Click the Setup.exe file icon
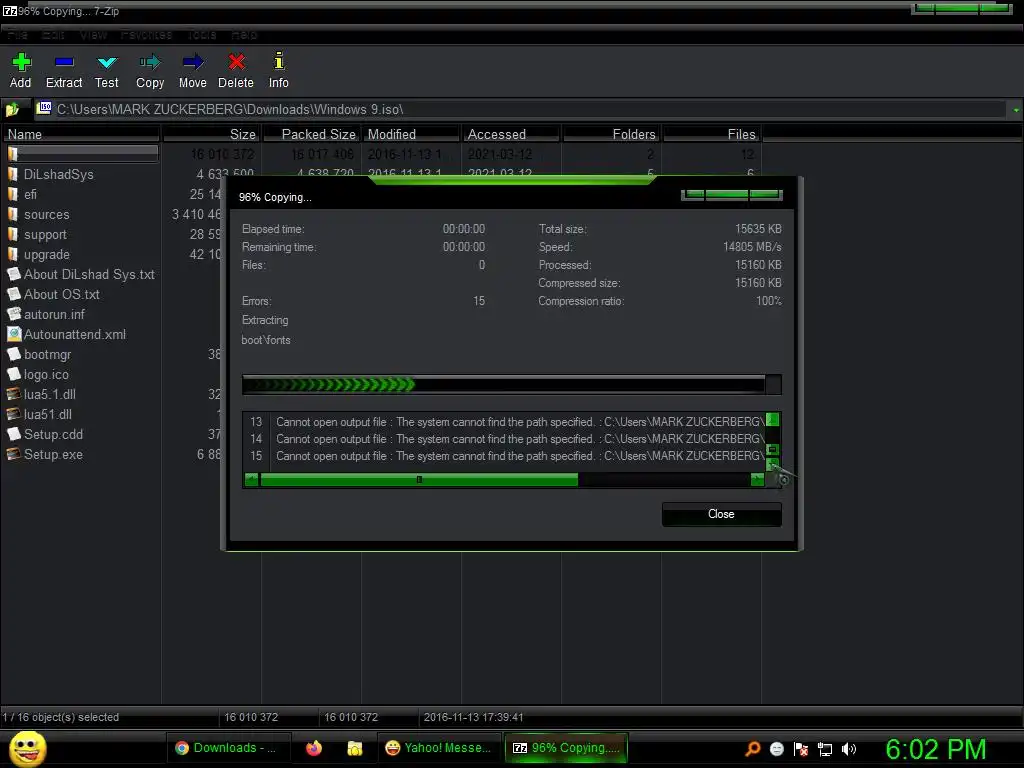 click(14, 455)
